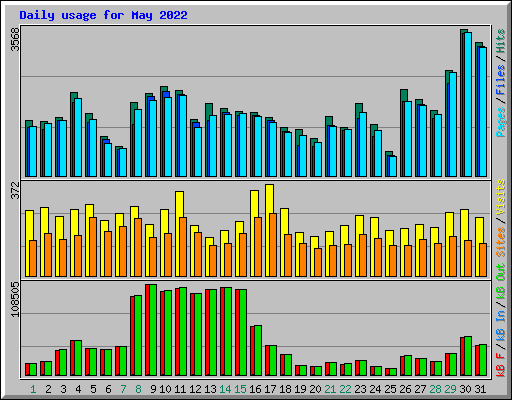This screenshot has height=400, width=512.
Task: Click the 'kB F' legend label
Action: click(x=501, y=365)
